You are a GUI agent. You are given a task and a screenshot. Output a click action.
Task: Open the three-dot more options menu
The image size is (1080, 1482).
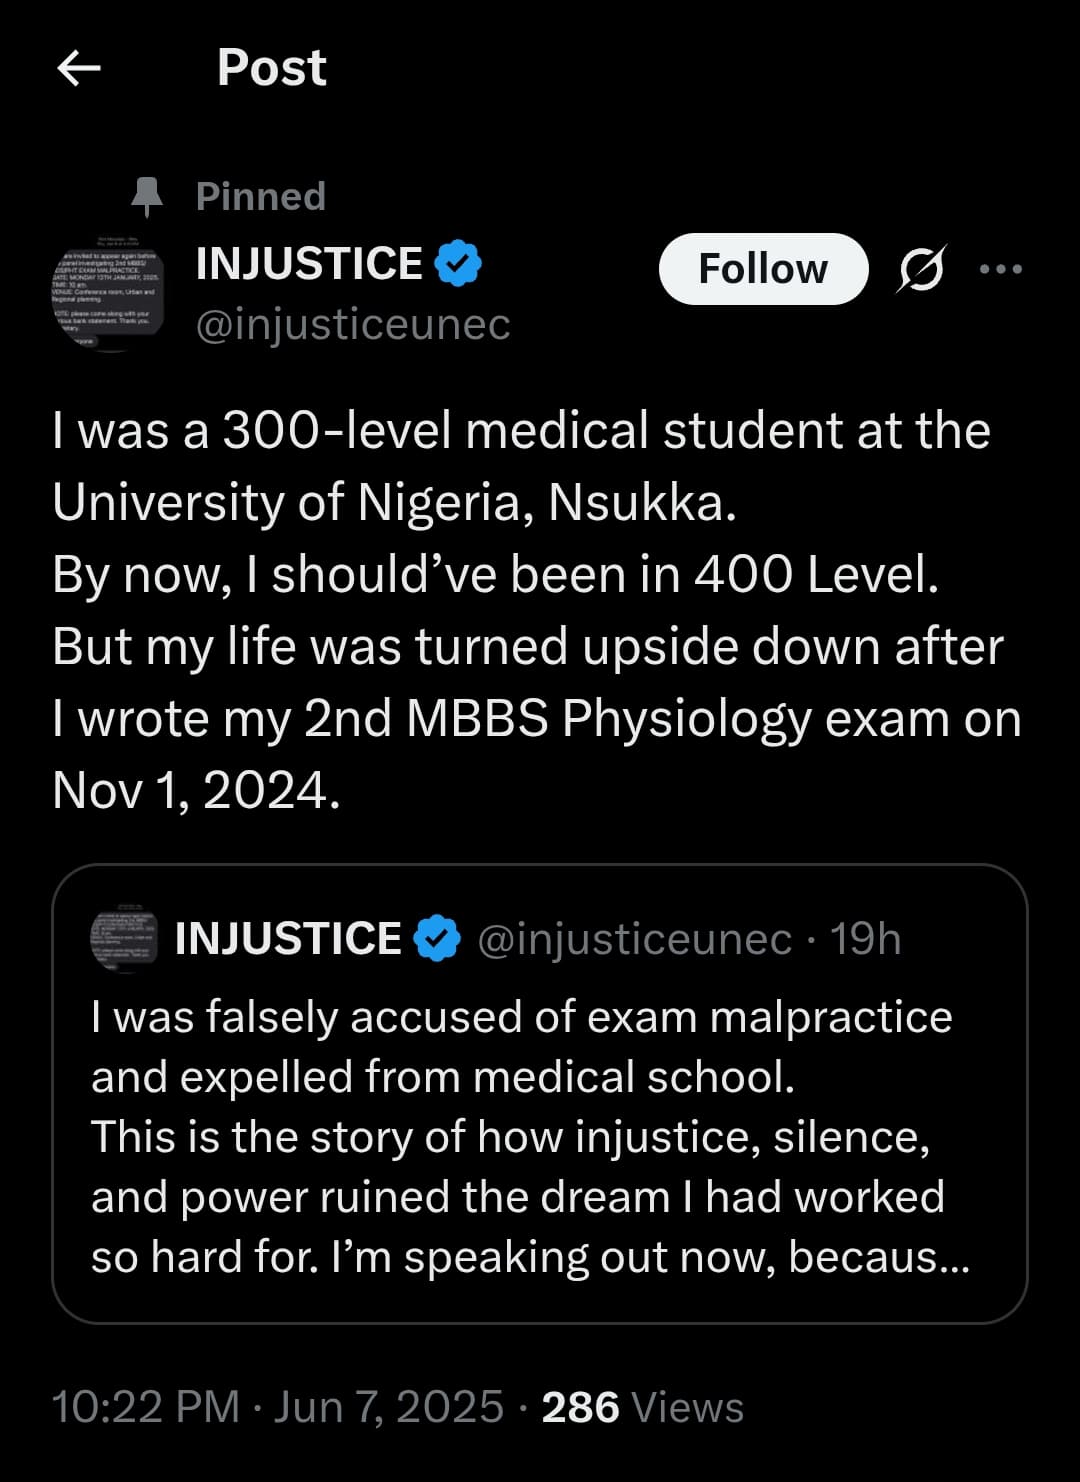[x=1001, y=269]
